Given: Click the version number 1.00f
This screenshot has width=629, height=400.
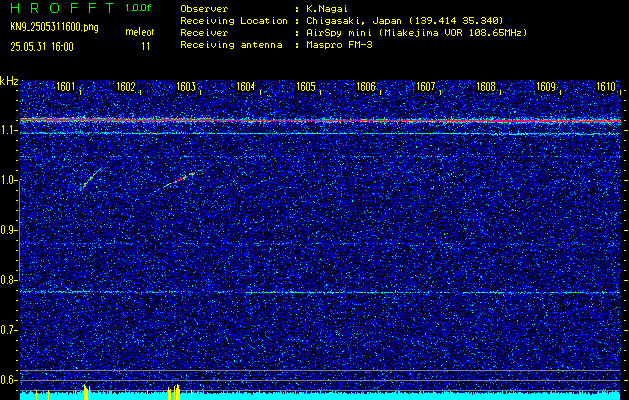Looking at the screenshot, I should 138,8.
